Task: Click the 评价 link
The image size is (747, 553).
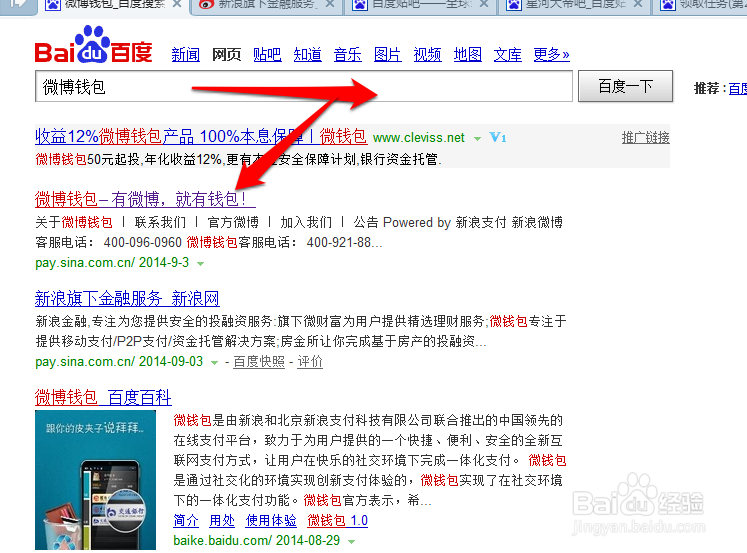Action: coord(310,362)
